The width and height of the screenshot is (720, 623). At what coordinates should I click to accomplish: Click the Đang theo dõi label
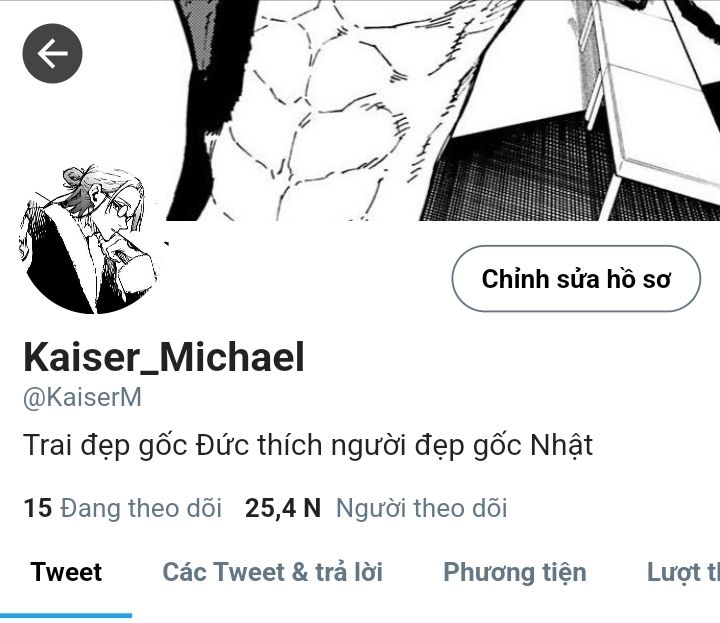coord(141,508)
